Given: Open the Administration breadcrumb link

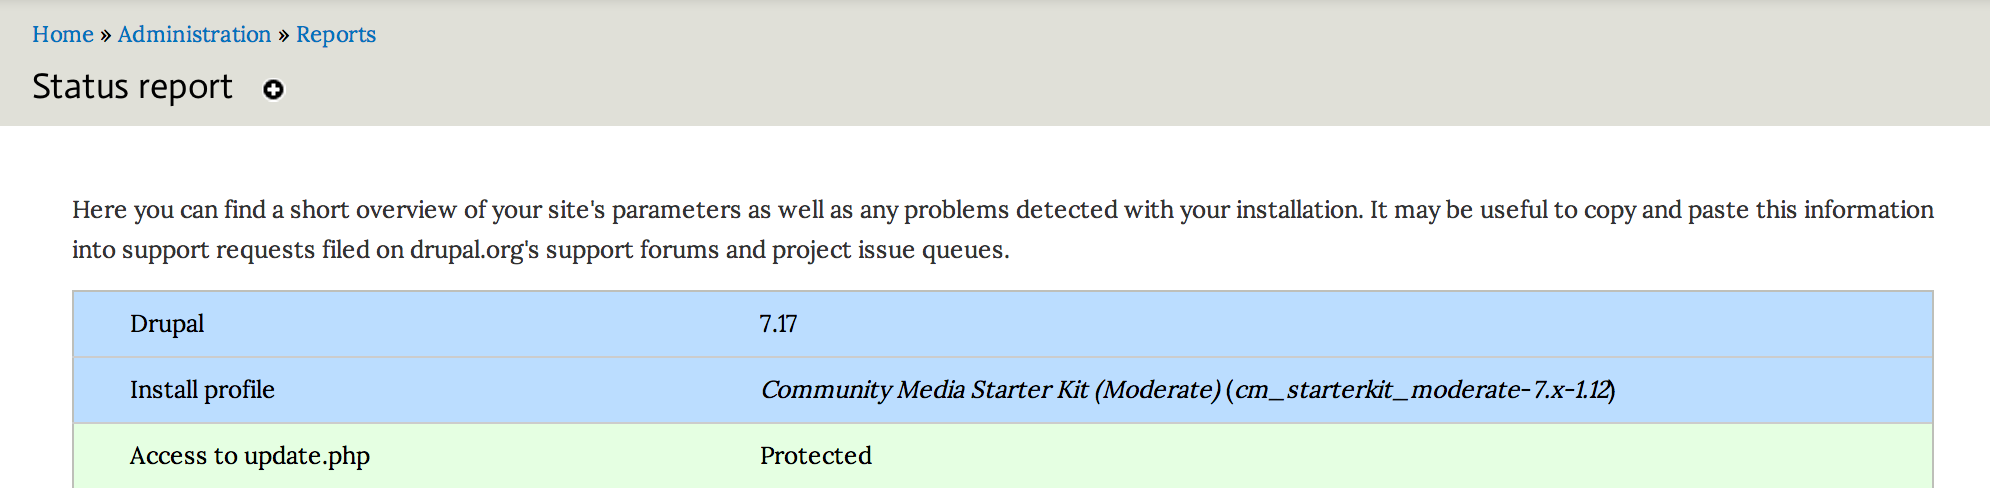Looking at the screenshot, I should [194, 34].
